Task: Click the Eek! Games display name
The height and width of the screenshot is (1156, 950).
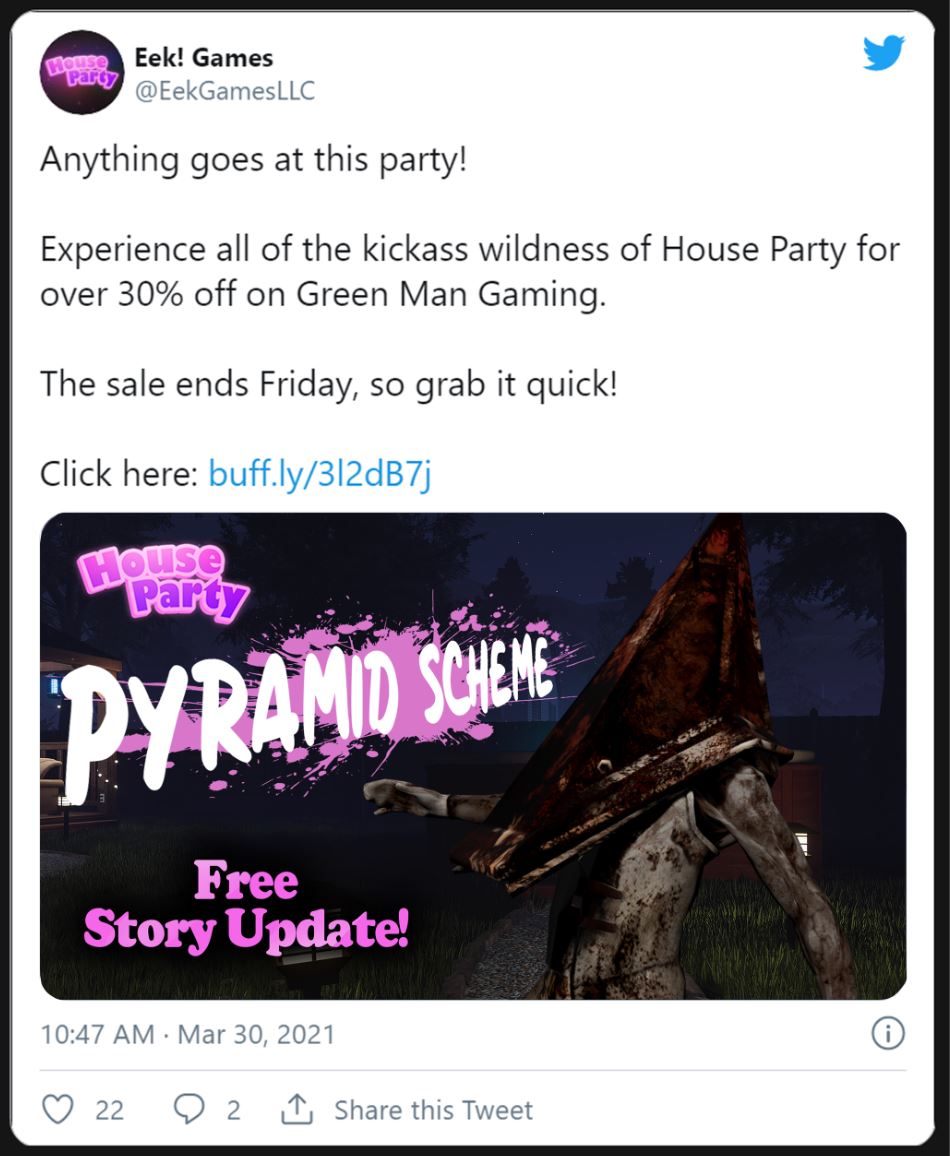Action: click(x=203, y=58)
